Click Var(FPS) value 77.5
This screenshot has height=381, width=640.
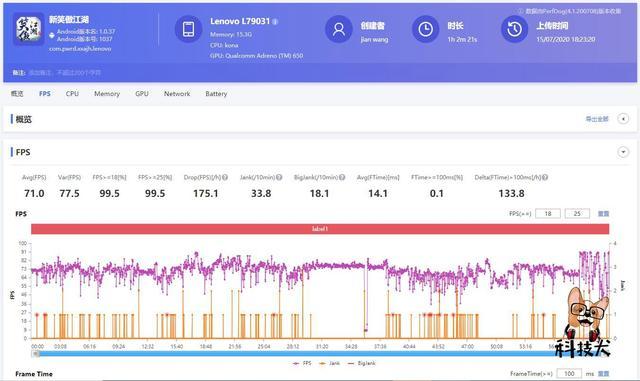(x=69, y=194)
